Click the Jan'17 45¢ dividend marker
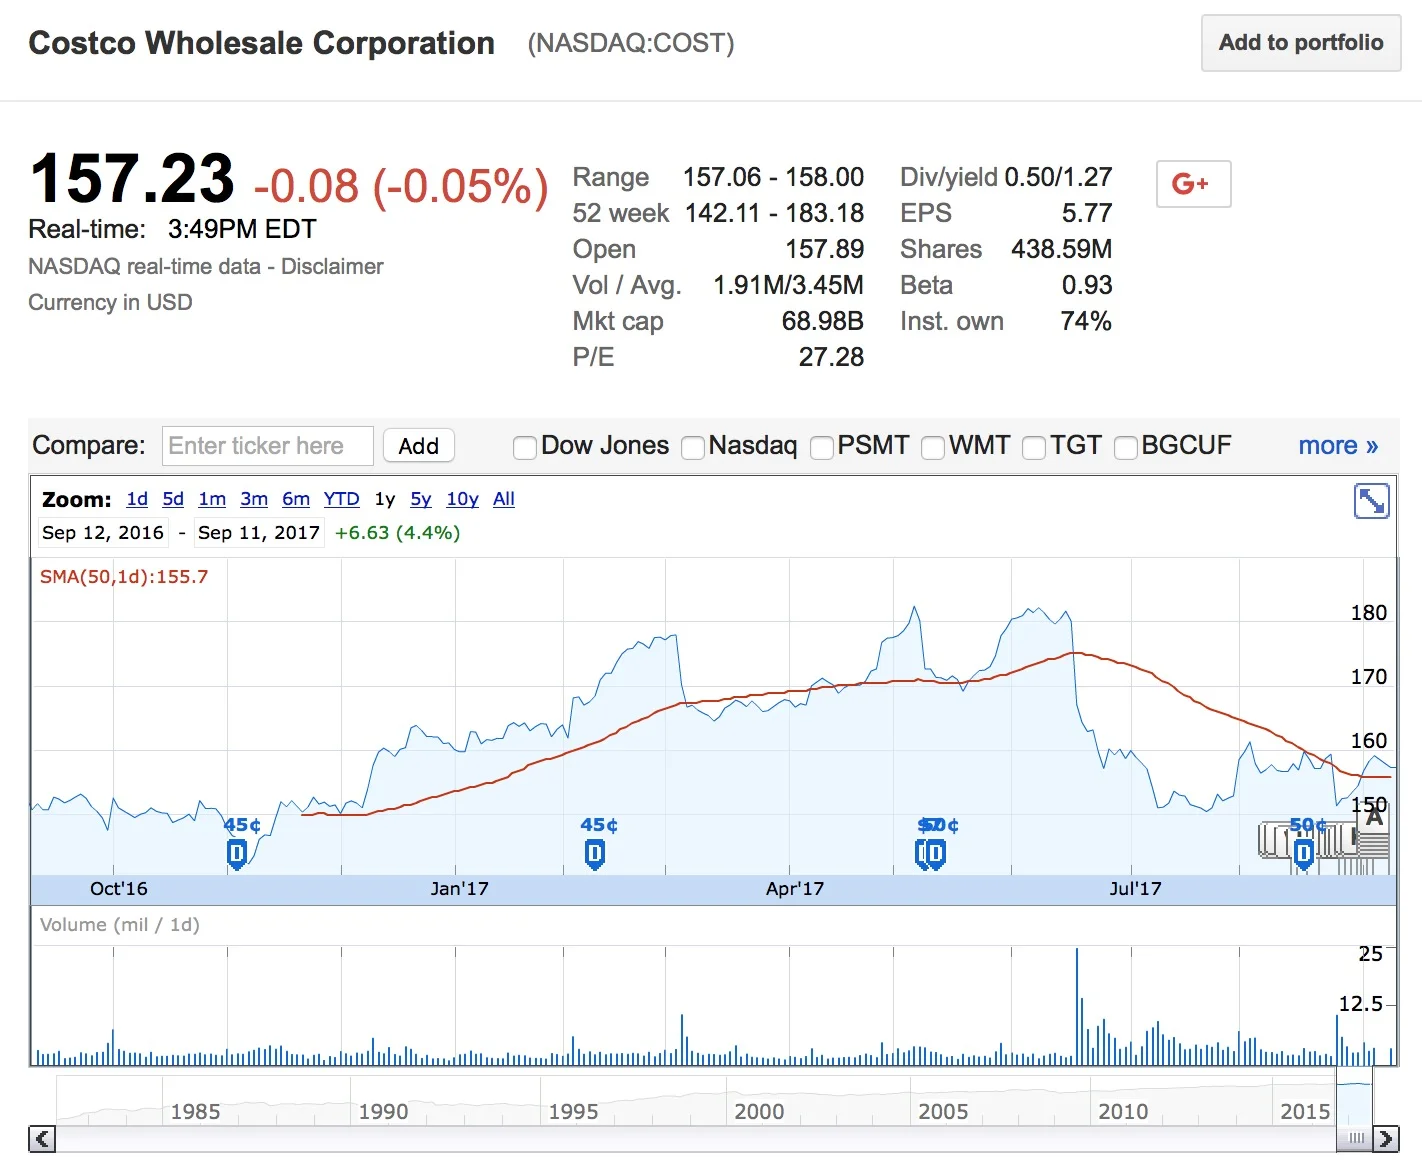 595,853
